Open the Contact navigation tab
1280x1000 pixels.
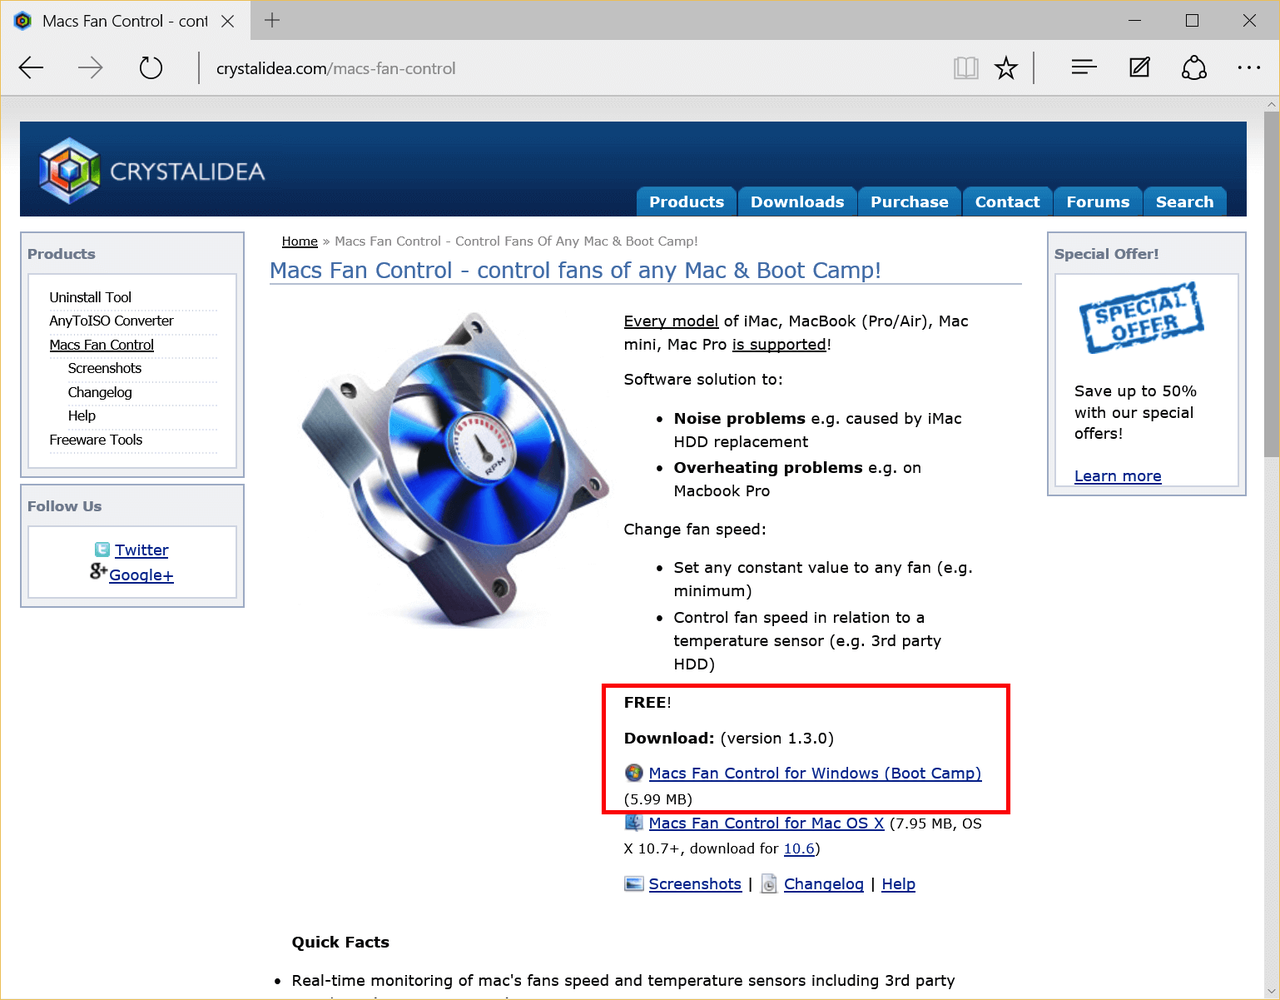point(1008,202)
